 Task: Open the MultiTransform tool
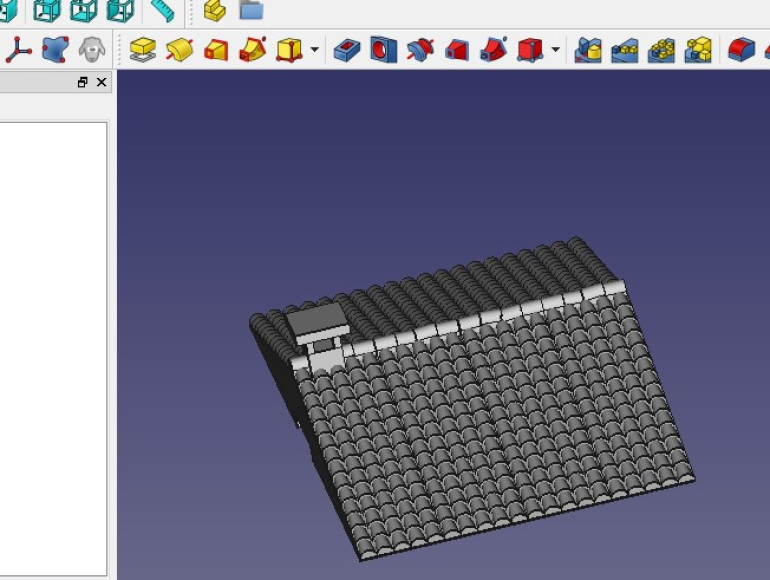coord(698,49)
